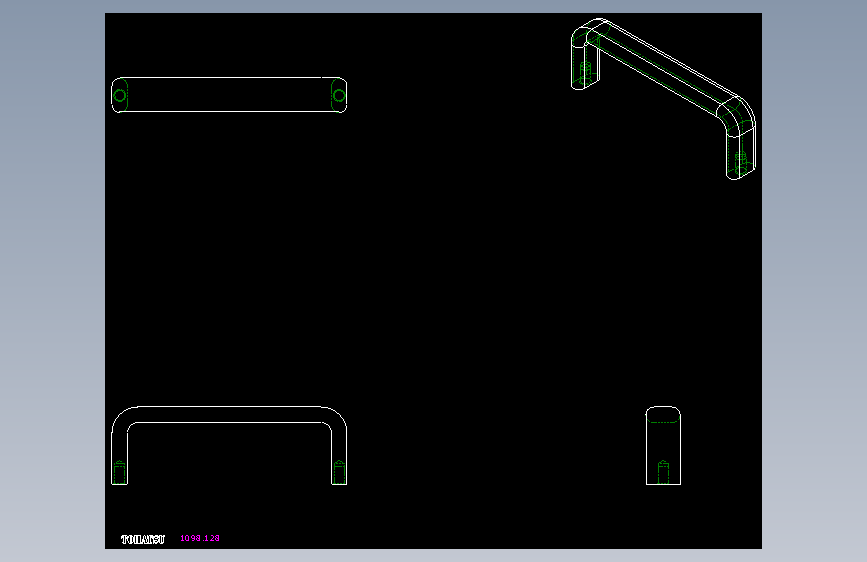
Task: Pick left mounting hole circle in top view
Action: click(x=119, y=96)
